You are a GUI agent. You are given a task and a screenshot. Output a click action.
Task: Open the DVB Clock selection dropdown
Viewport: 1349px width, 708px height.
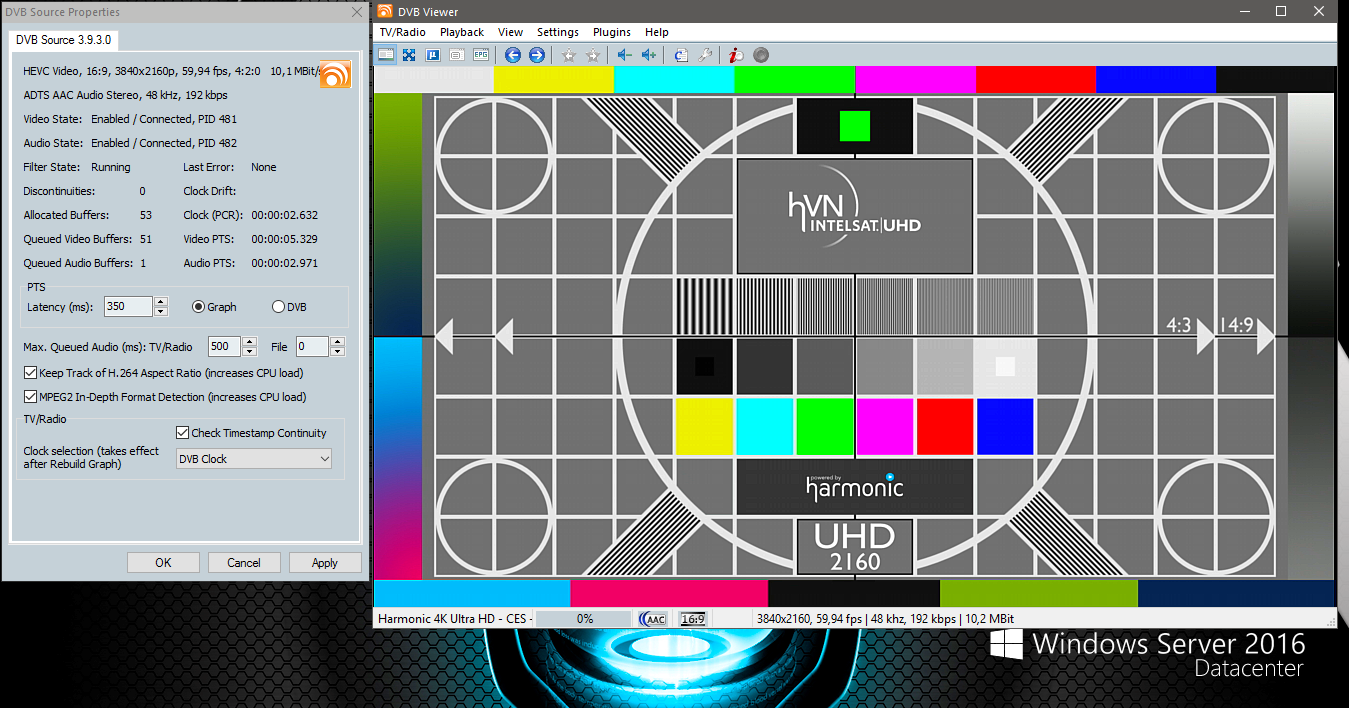tap(253, 459)
